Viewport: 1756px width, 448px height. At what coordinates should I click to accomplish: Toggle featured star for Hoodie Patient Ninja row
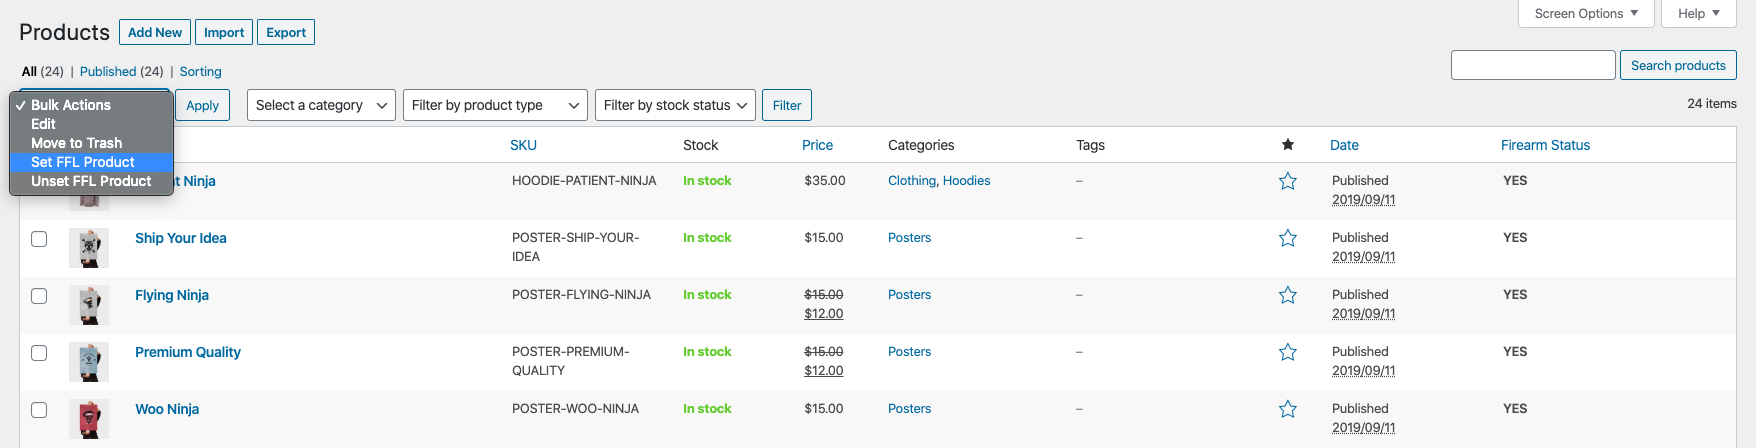(1288, 181)
